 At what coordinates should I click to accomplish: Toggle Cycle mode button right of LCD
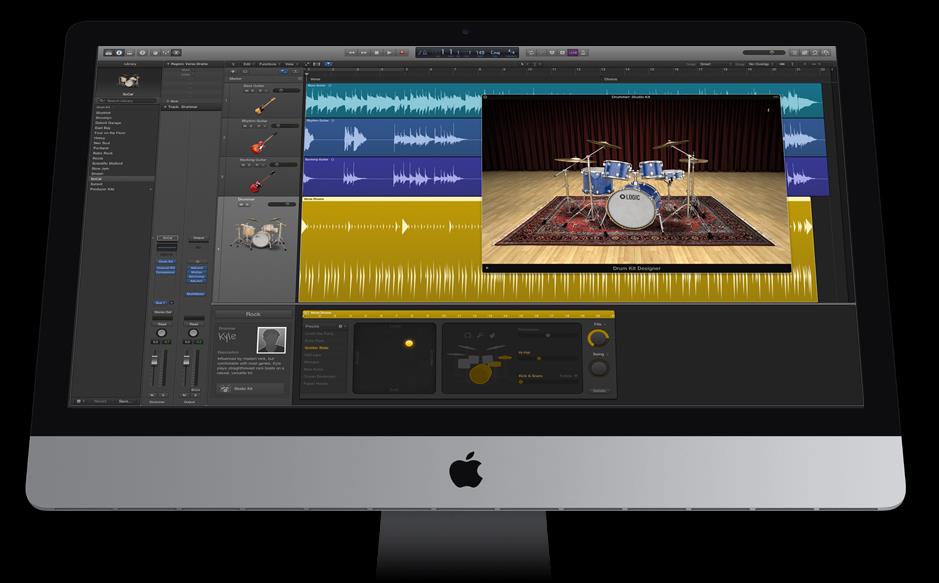(x=532, y=53)
